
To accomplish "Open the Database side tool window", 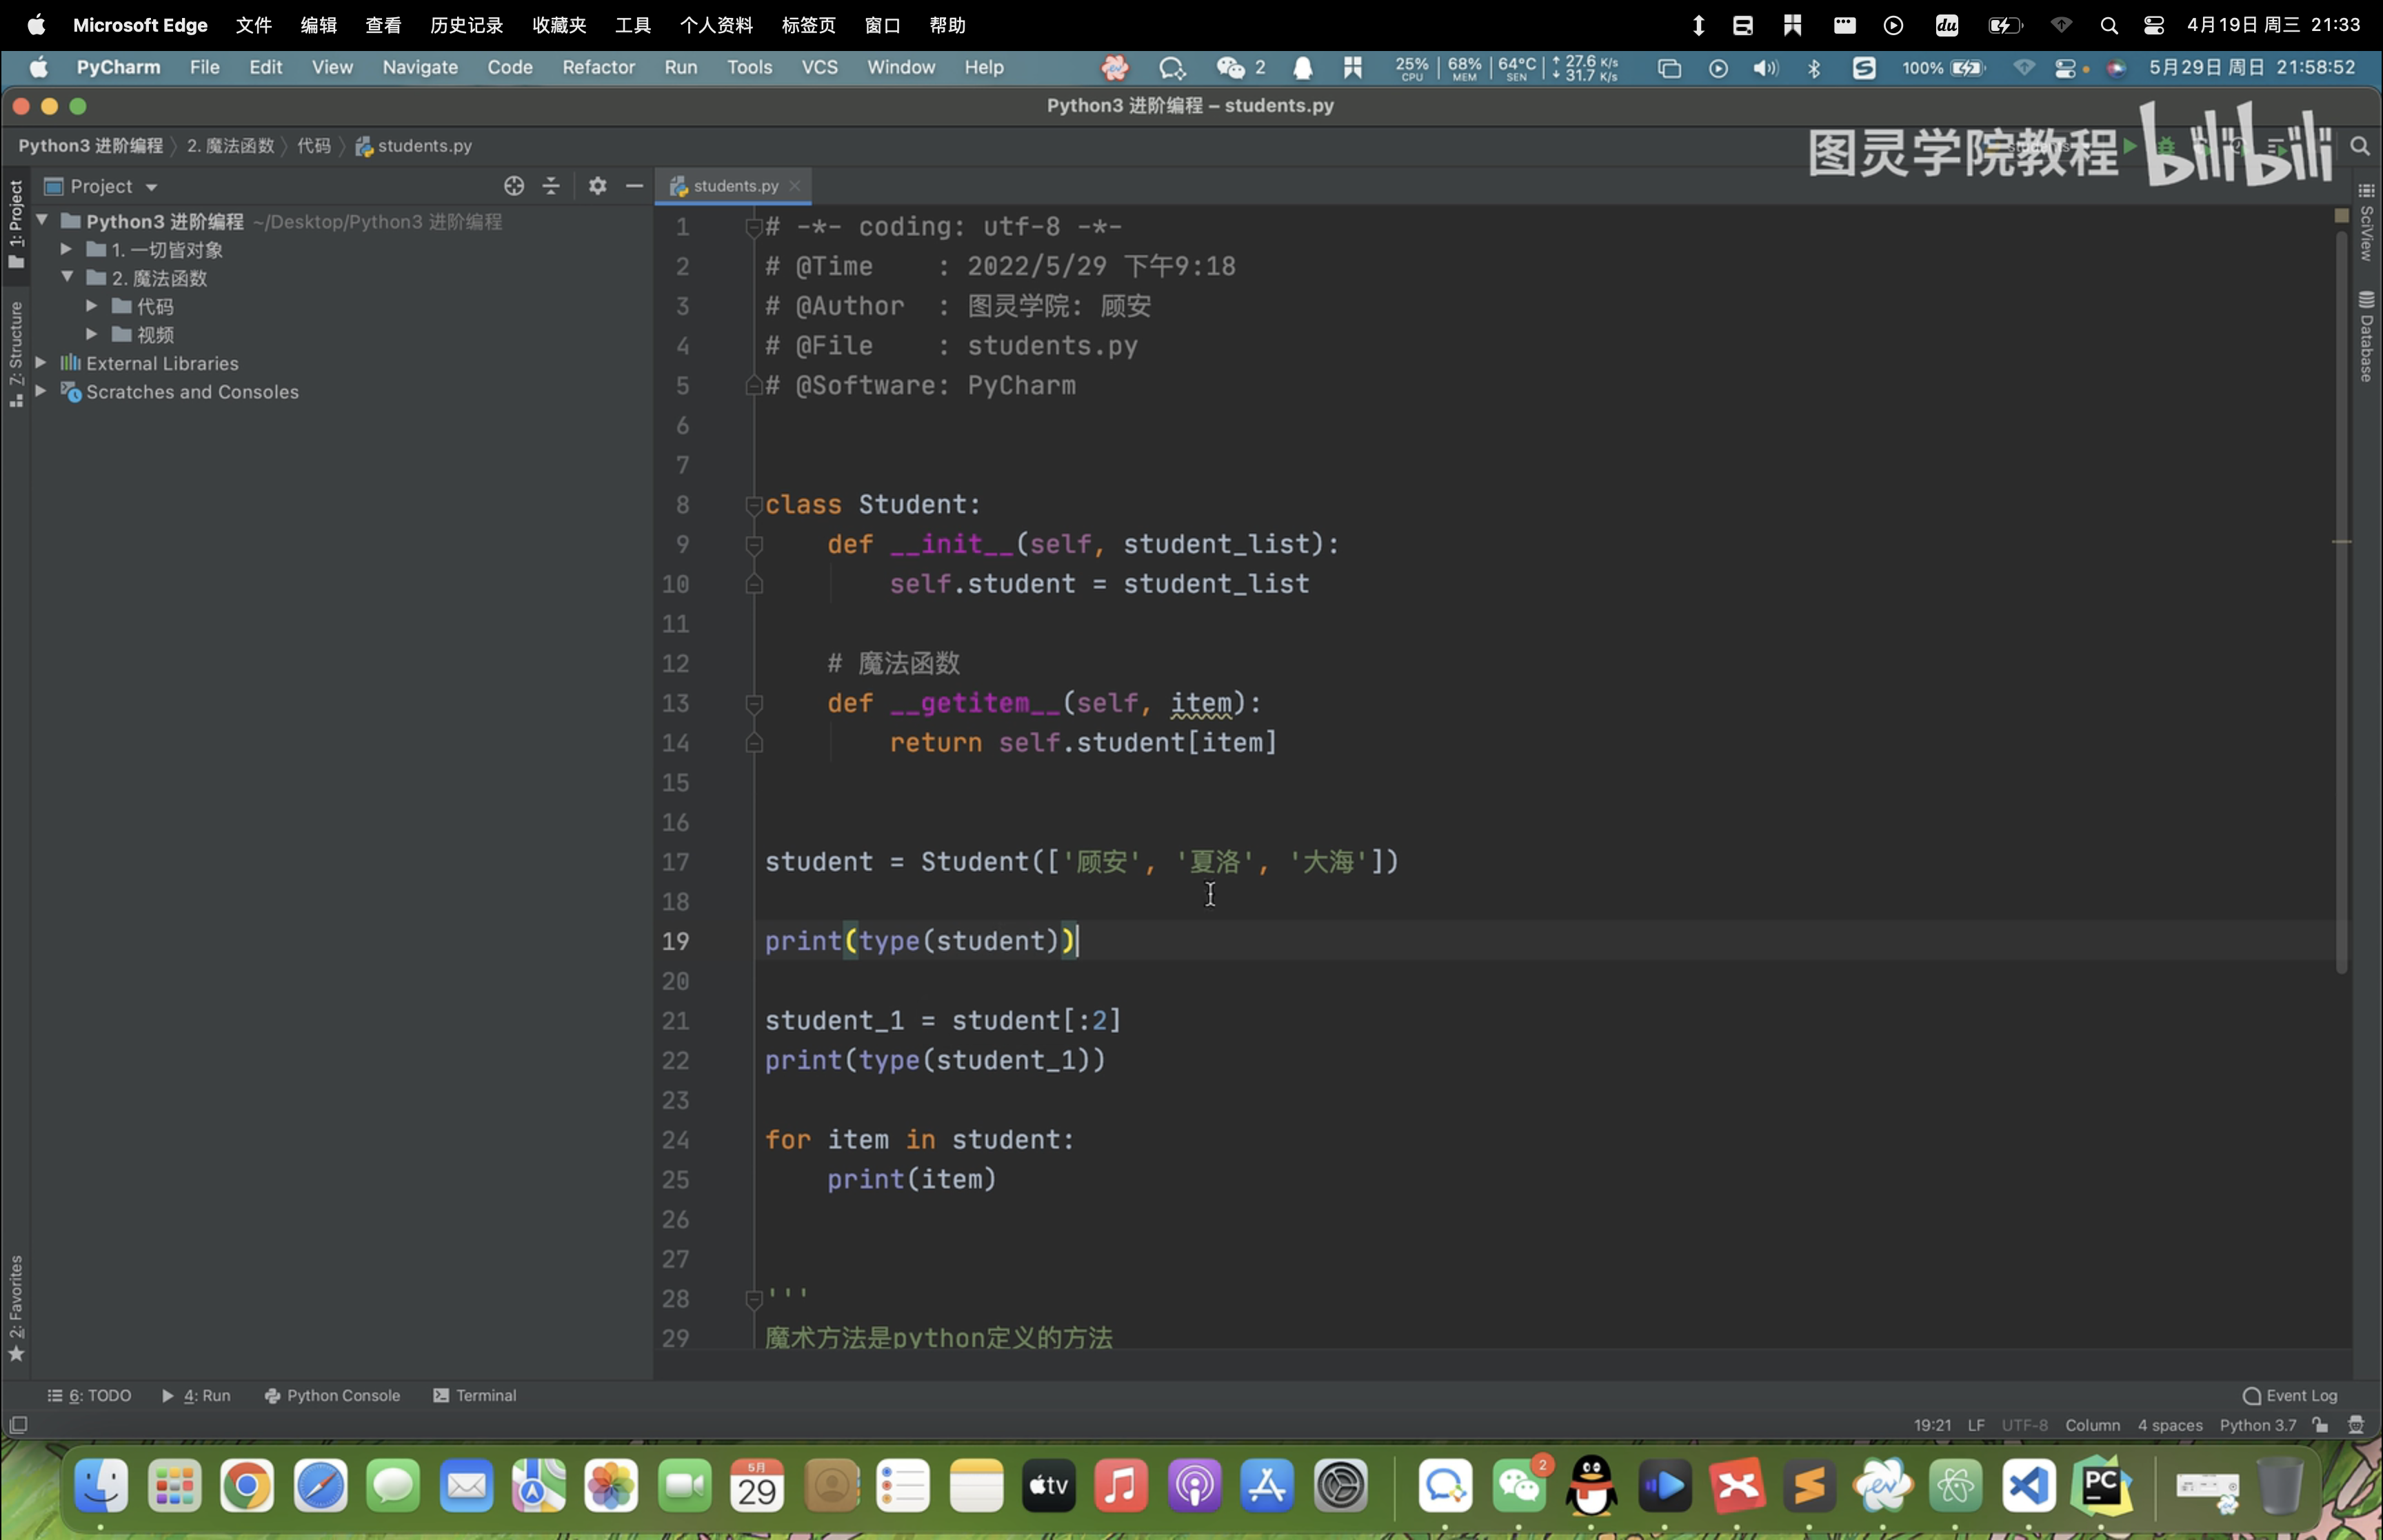I will [x=2366, y=336].
